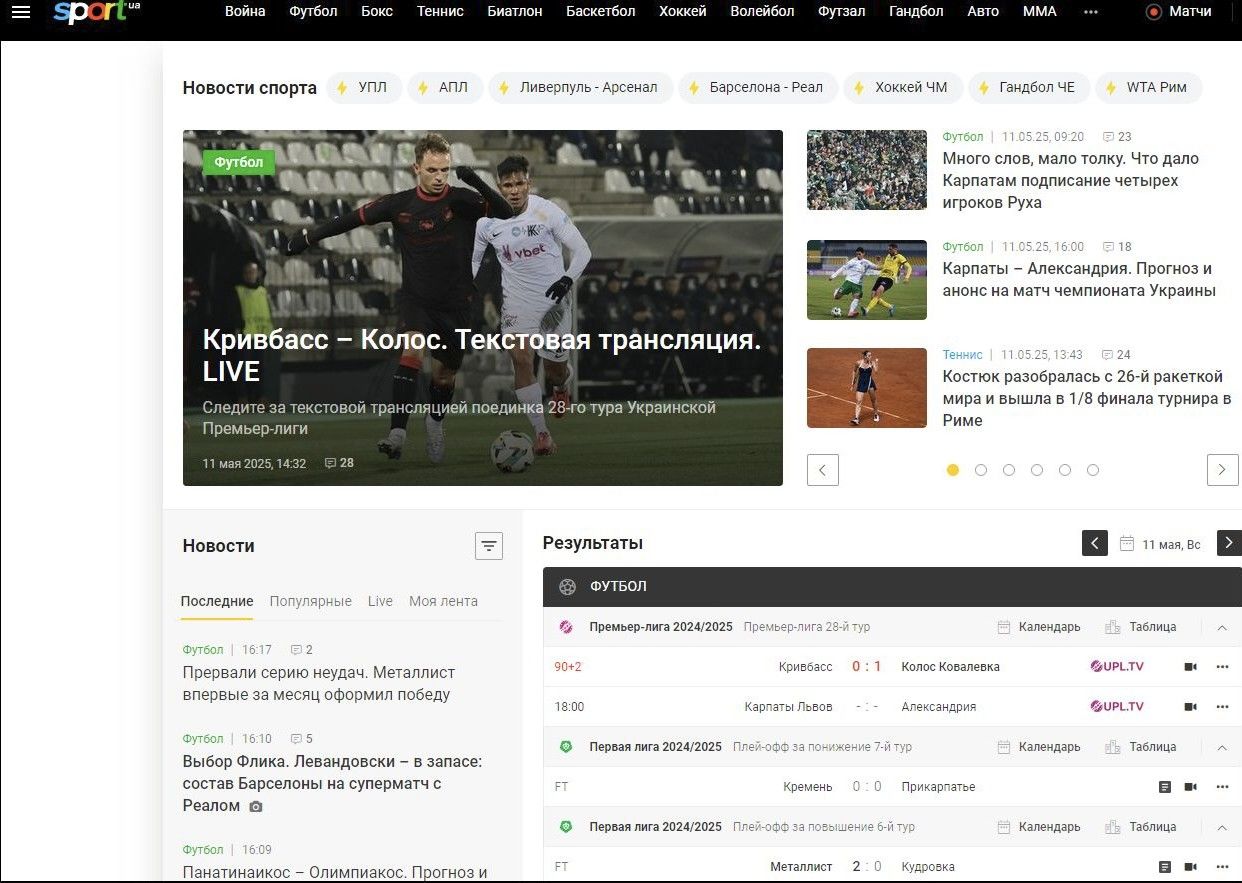Select the sixth carousel dot
Image resolution: width=1242 pixels, height=883 pixels.
click(1093, 470)
